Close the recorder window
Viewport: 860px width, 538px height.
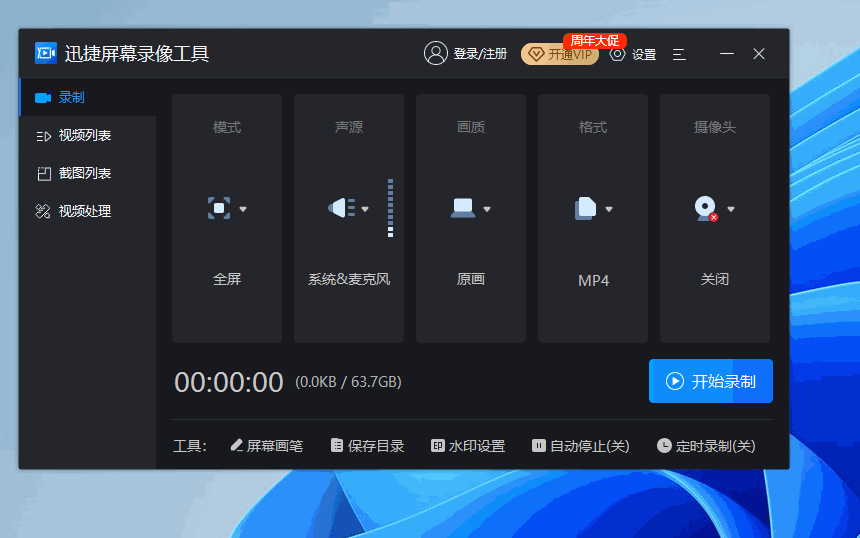coord(759,54)
